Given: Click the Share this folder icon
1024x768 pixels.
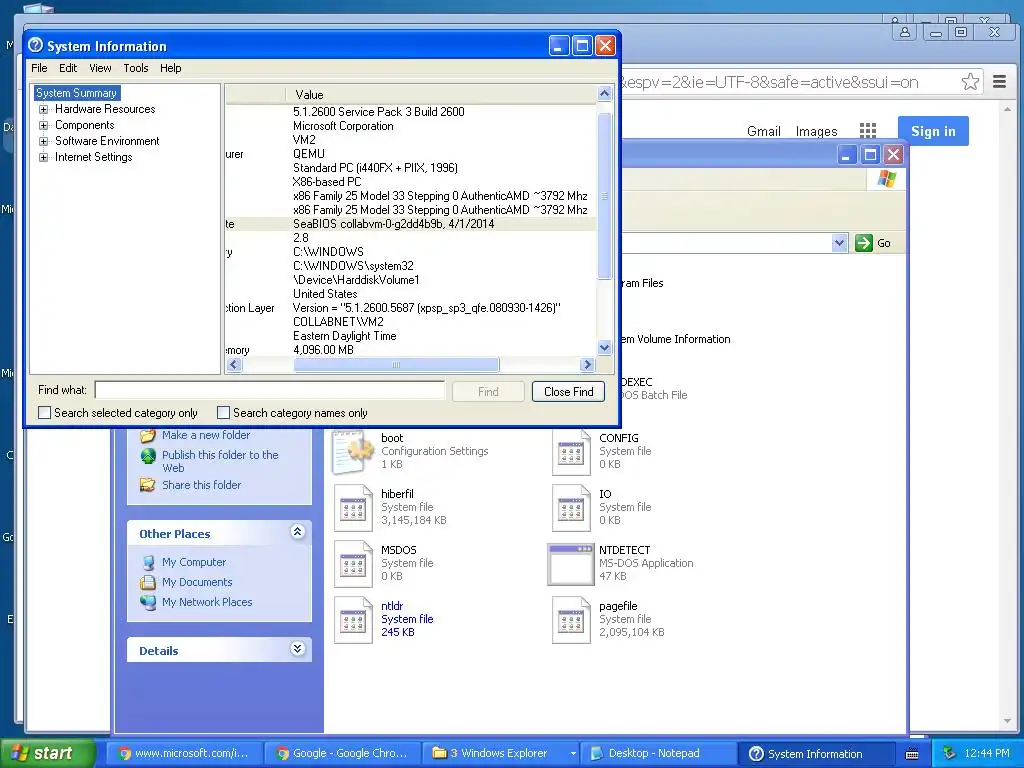Looking at the screenshot, I should [148, 485].
